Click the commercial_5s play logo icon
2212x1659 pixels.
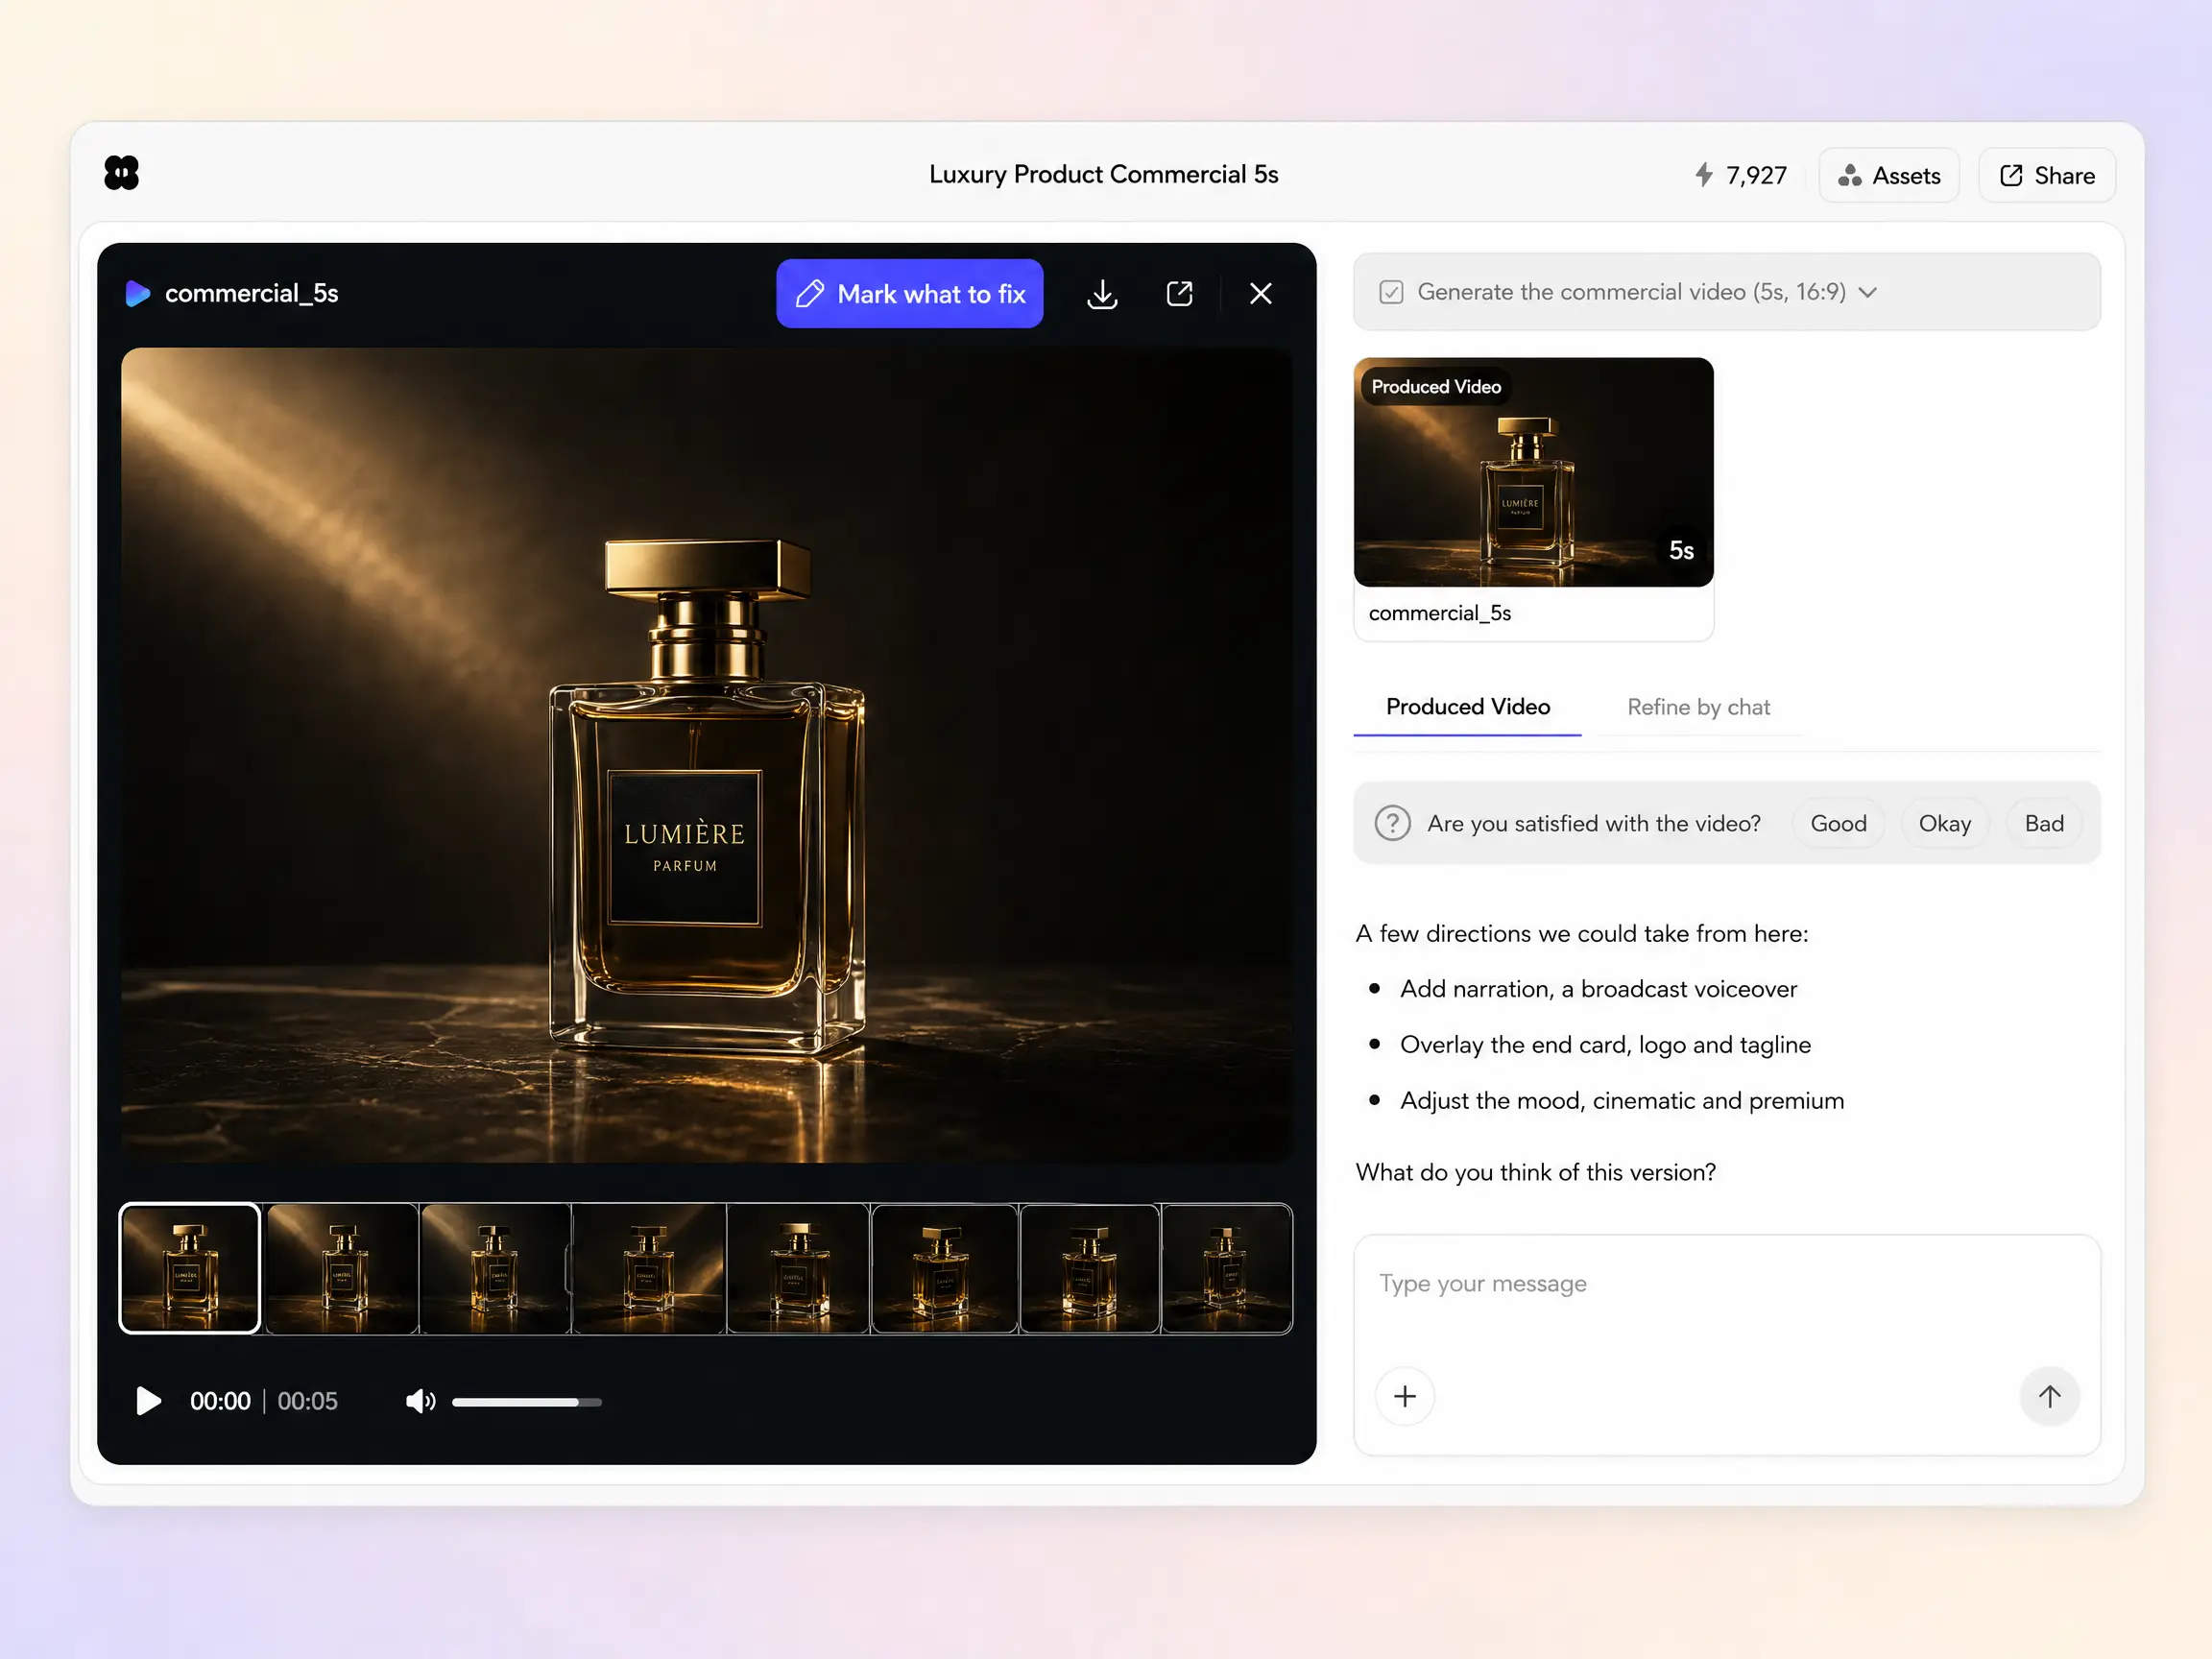pyautogui.click(x=137, y=293)
